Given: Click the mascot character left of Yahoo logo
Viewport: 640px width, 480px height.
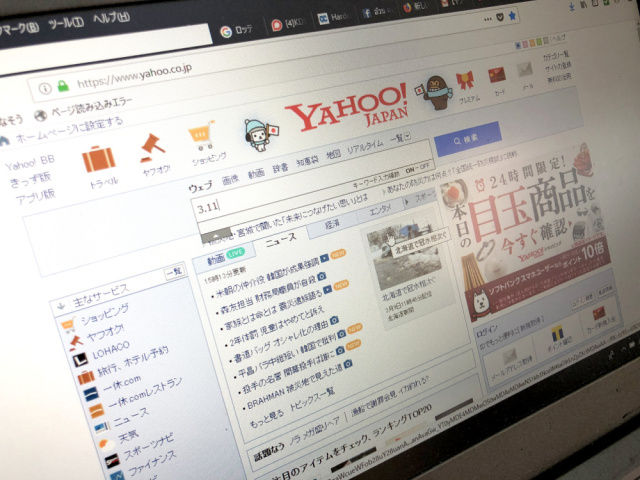Looking at the screenshot, I should click(260, 135).
